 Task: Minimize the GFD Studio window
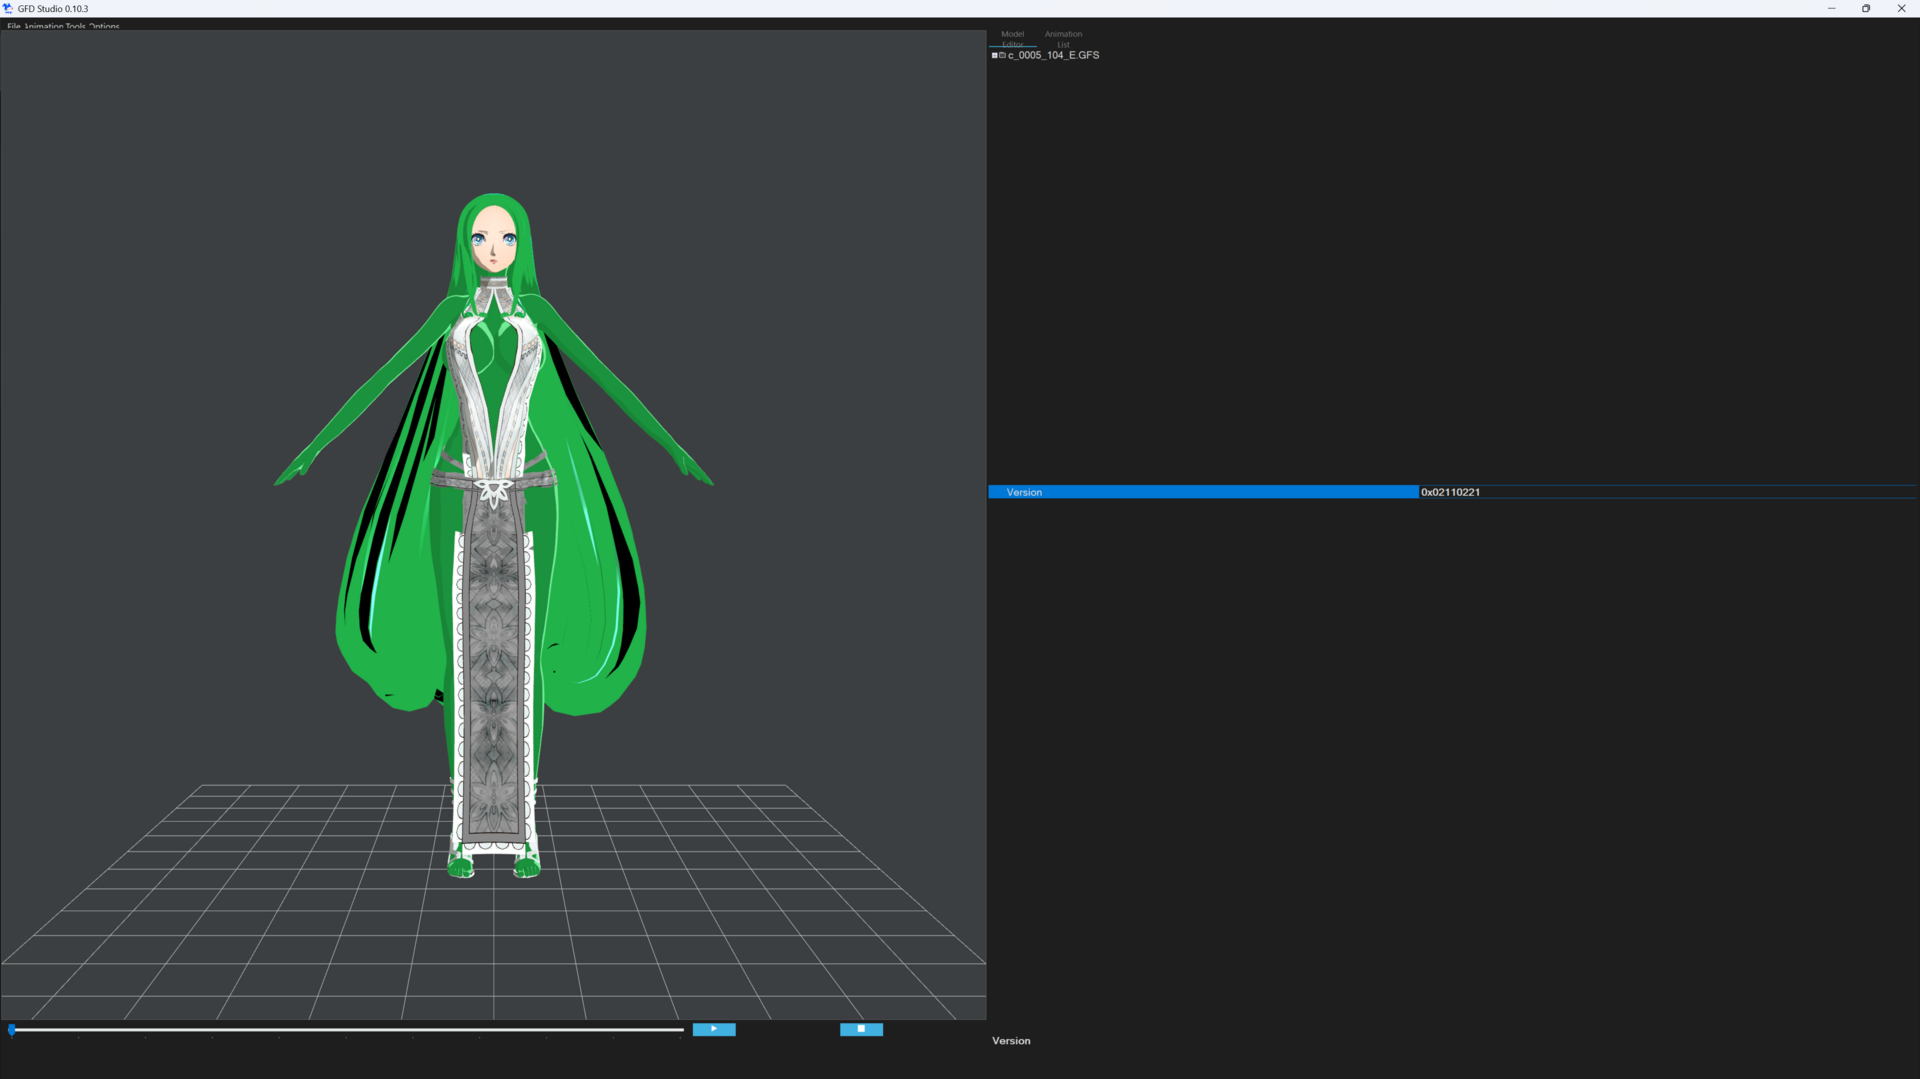pyautogui.click(x=1832, y=8)
